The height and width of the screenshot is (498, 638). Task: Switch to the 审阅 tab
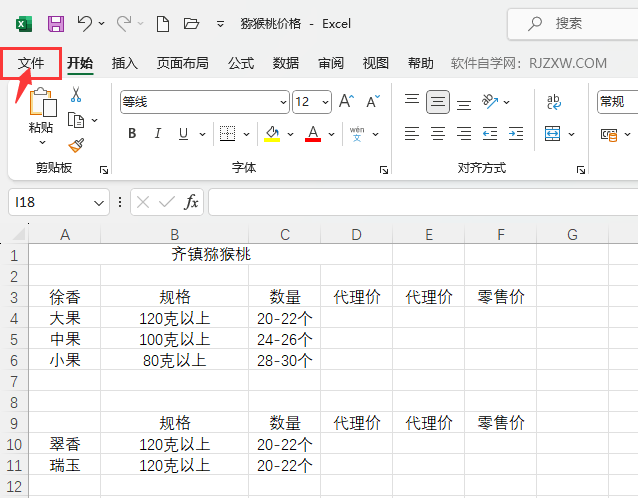pos(331,63)
